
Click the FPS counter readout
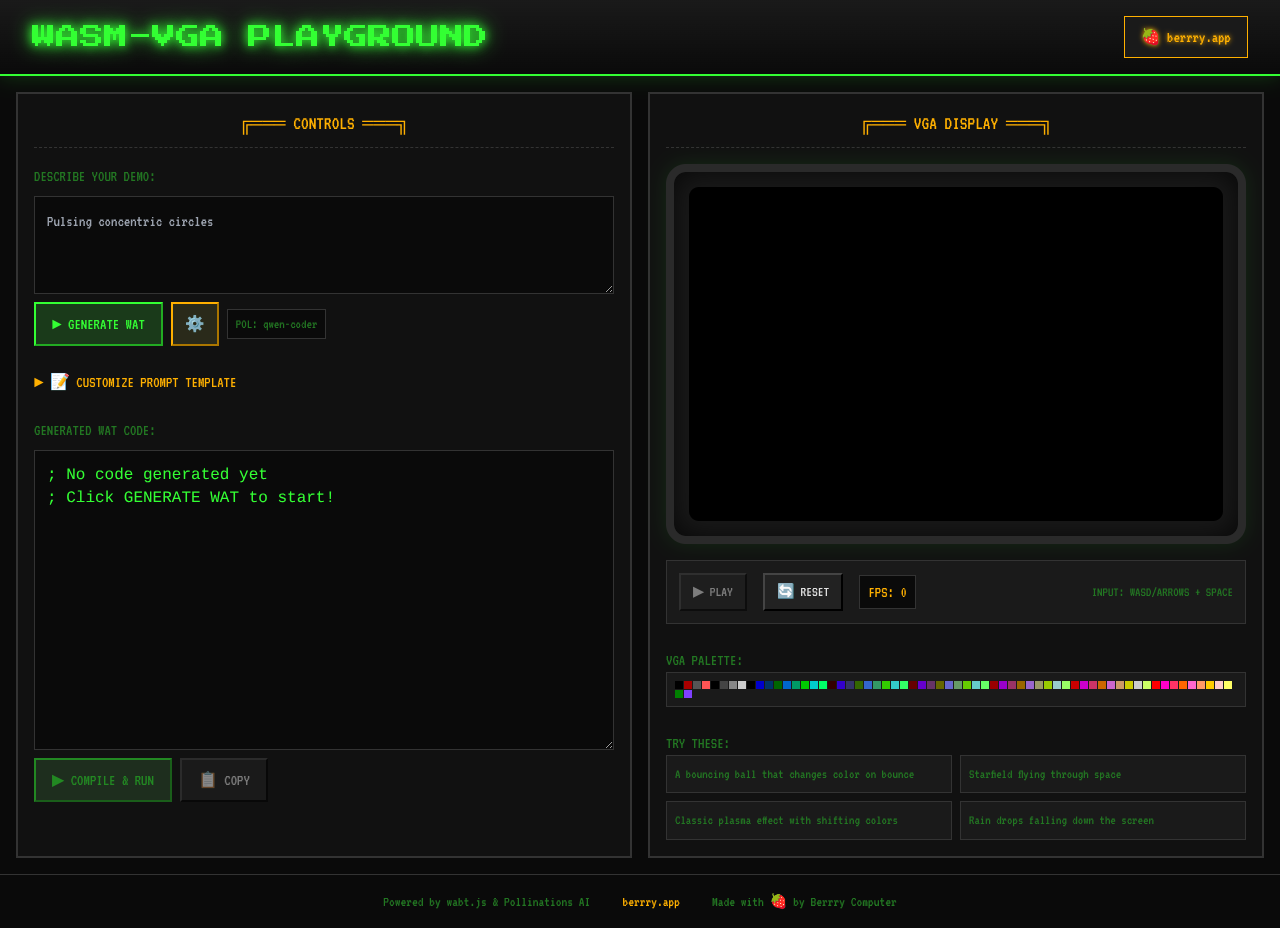[887, 592]
